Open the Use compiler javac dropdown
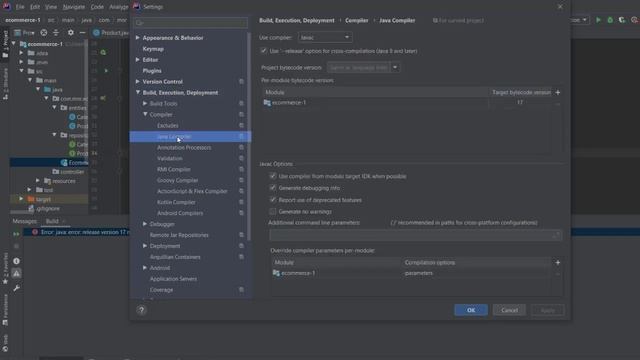Screen dimensions: 640x360 pyautogui.click(x=325, y=37)
